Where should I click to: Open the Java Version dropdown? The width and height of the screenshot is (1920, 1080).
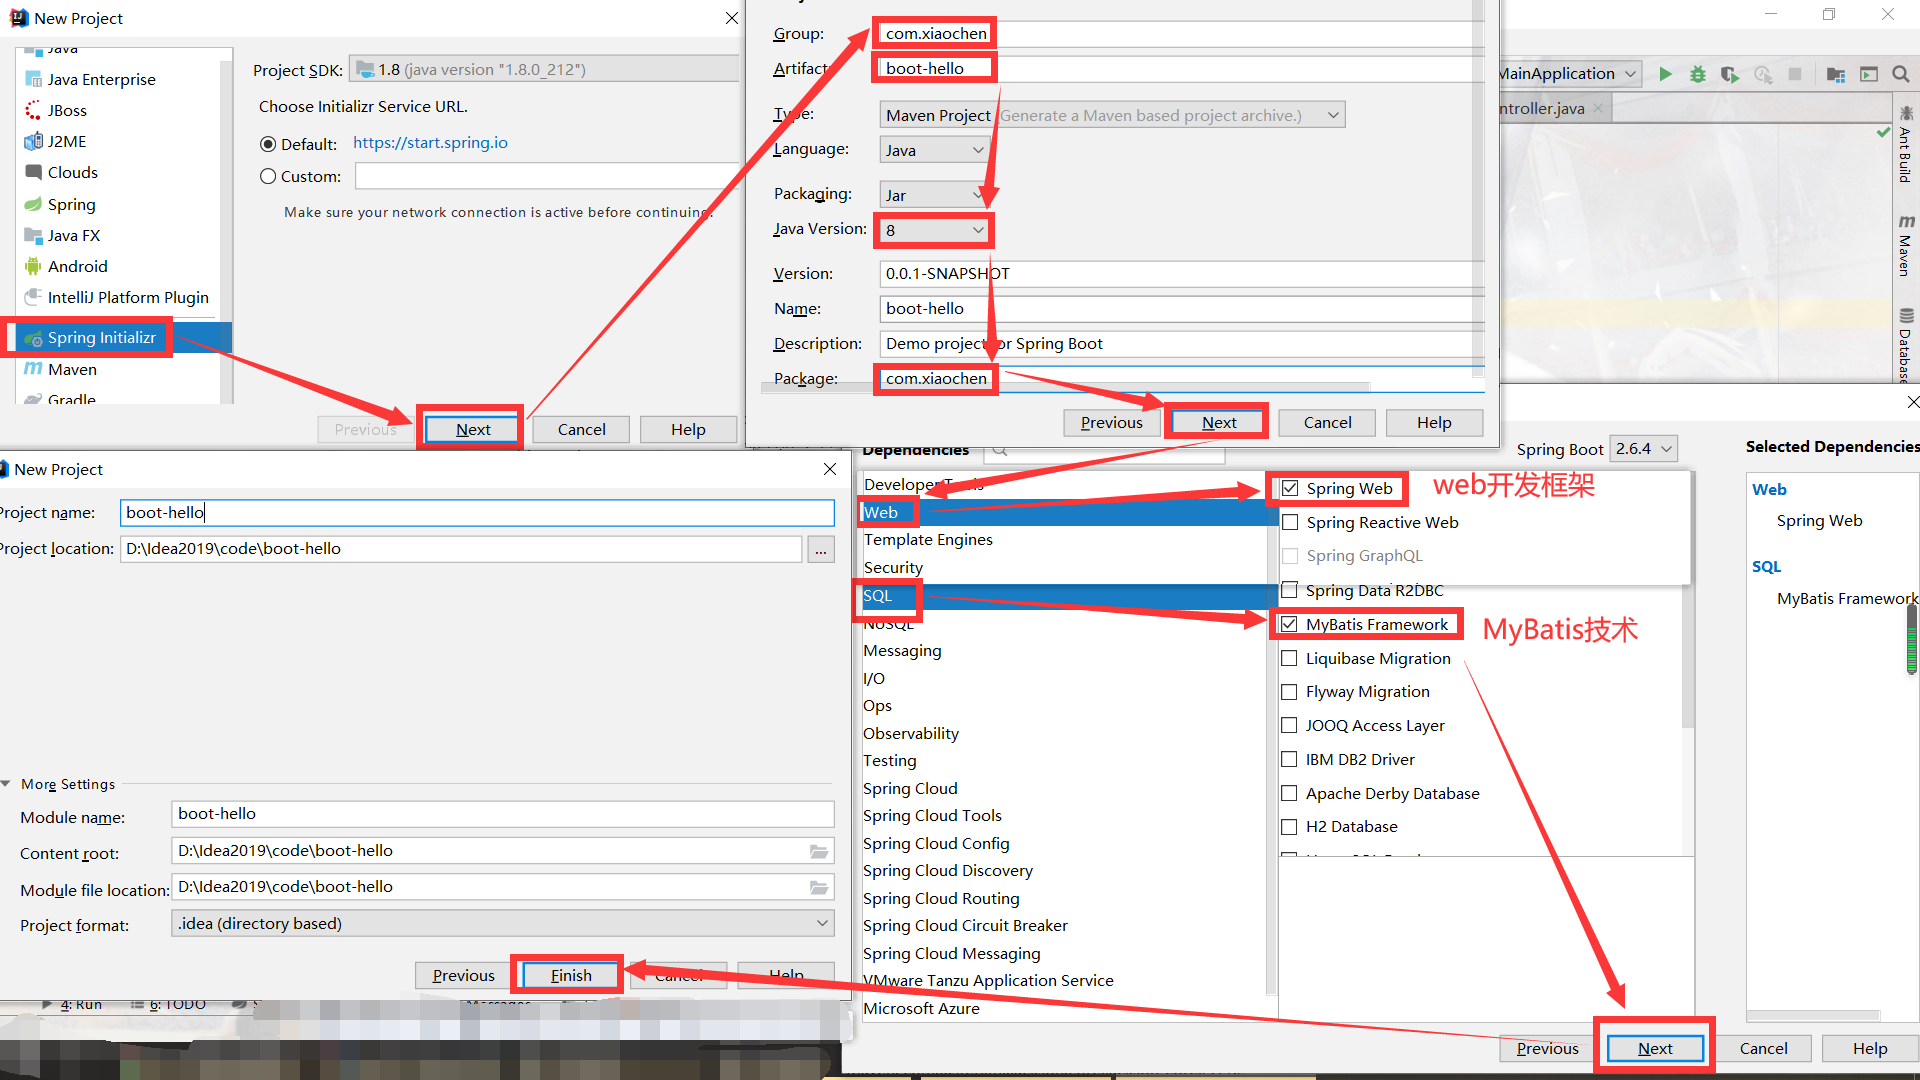(935, 230)
